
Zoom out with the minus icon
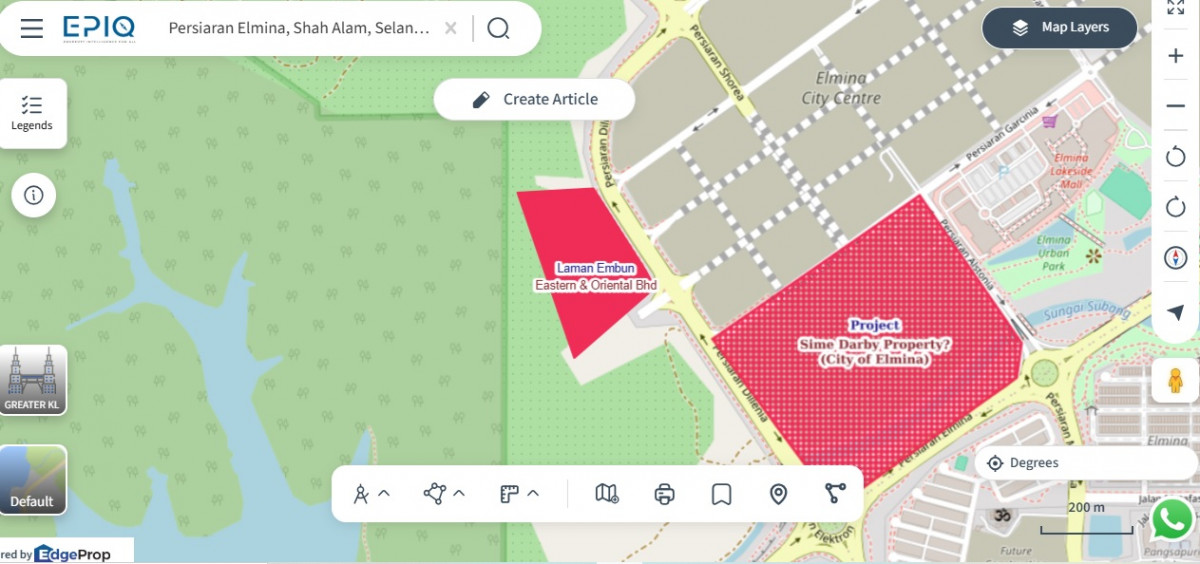[1176, 106]
